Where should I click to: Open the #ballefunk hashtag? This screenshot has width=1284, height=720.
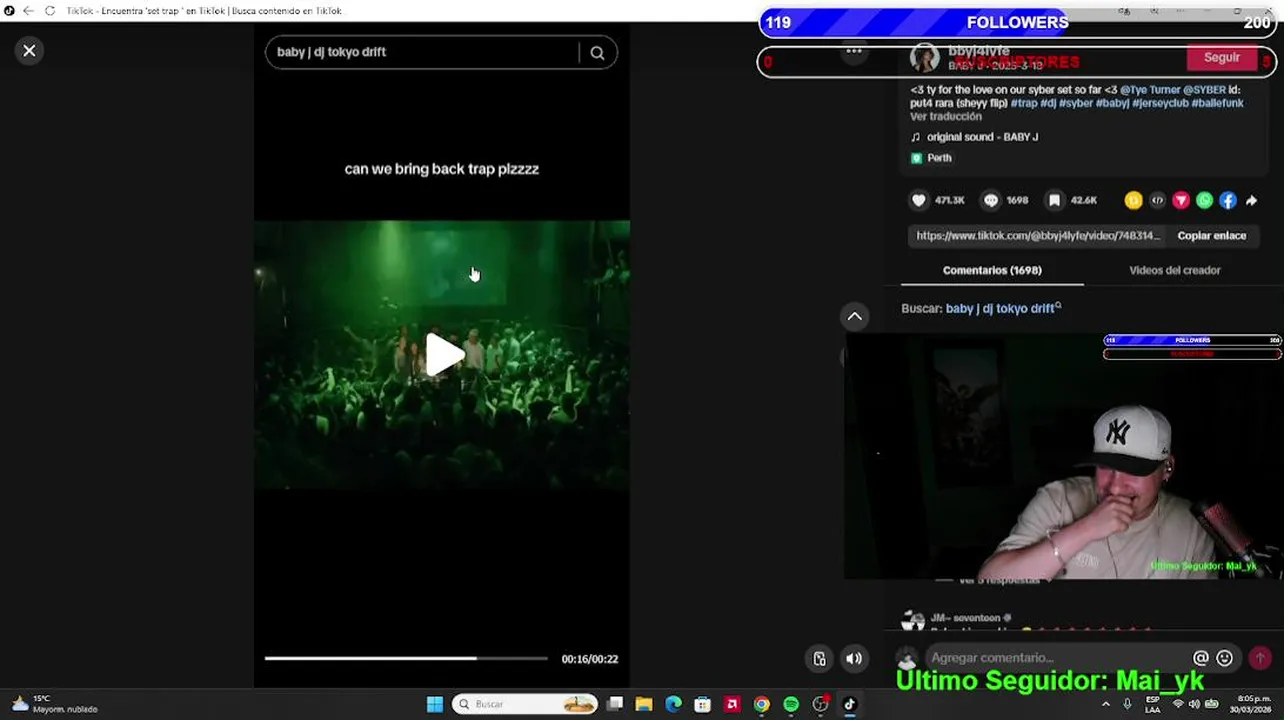point(1217,103)
